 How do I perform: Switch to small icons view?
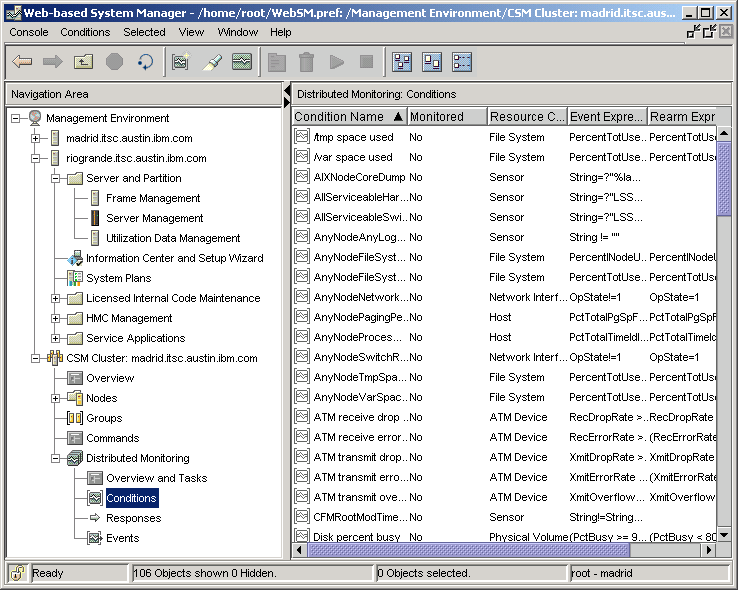(432, 62)
